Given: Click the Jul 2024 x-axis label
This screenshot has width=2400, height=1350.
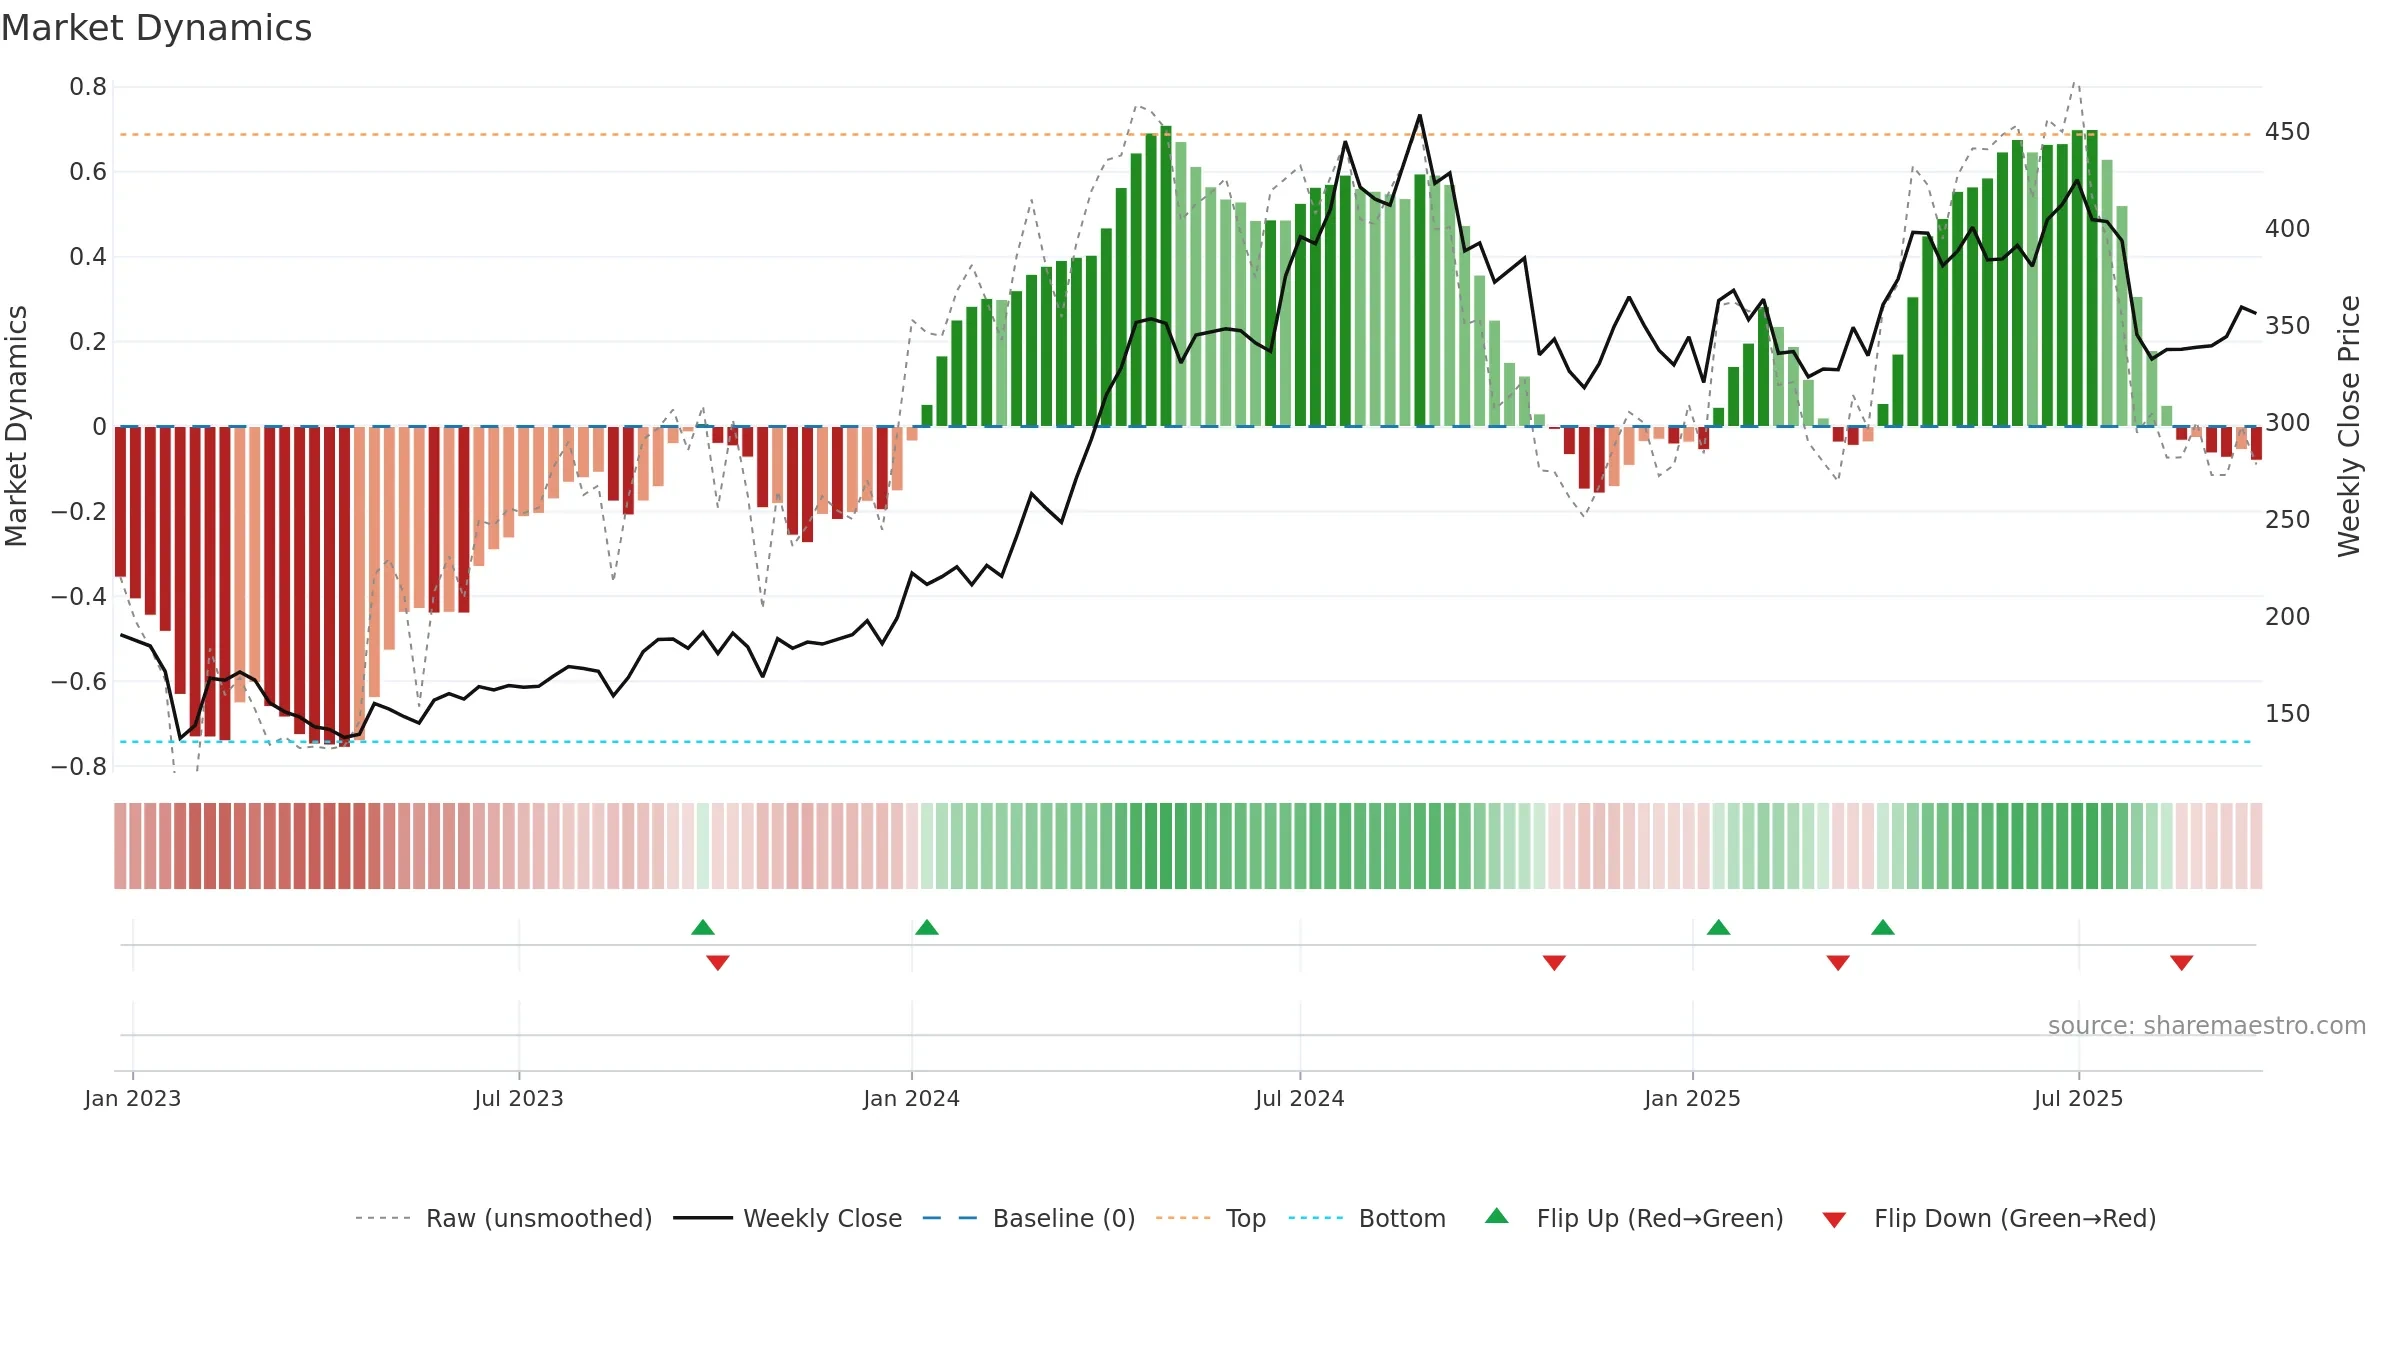Looking at the screenshot, I should 1300,1098.
